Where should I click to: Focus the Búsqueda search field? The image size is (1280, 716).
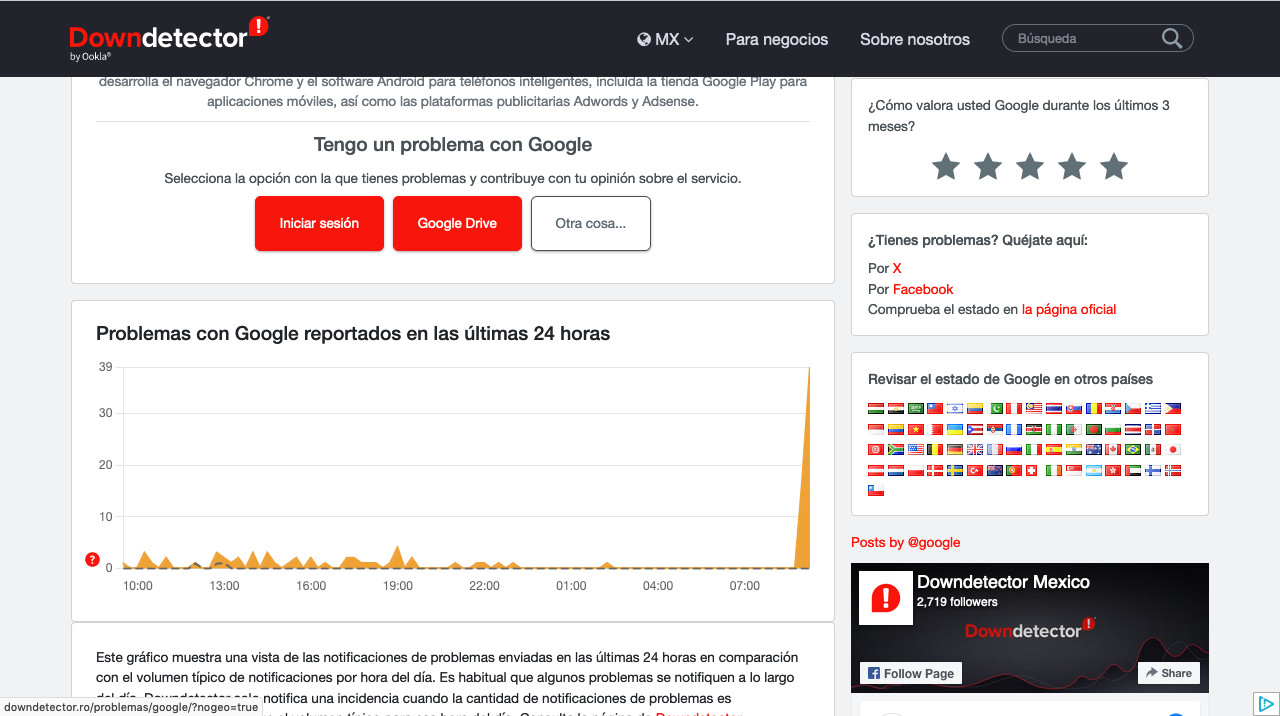point(1086,38)
